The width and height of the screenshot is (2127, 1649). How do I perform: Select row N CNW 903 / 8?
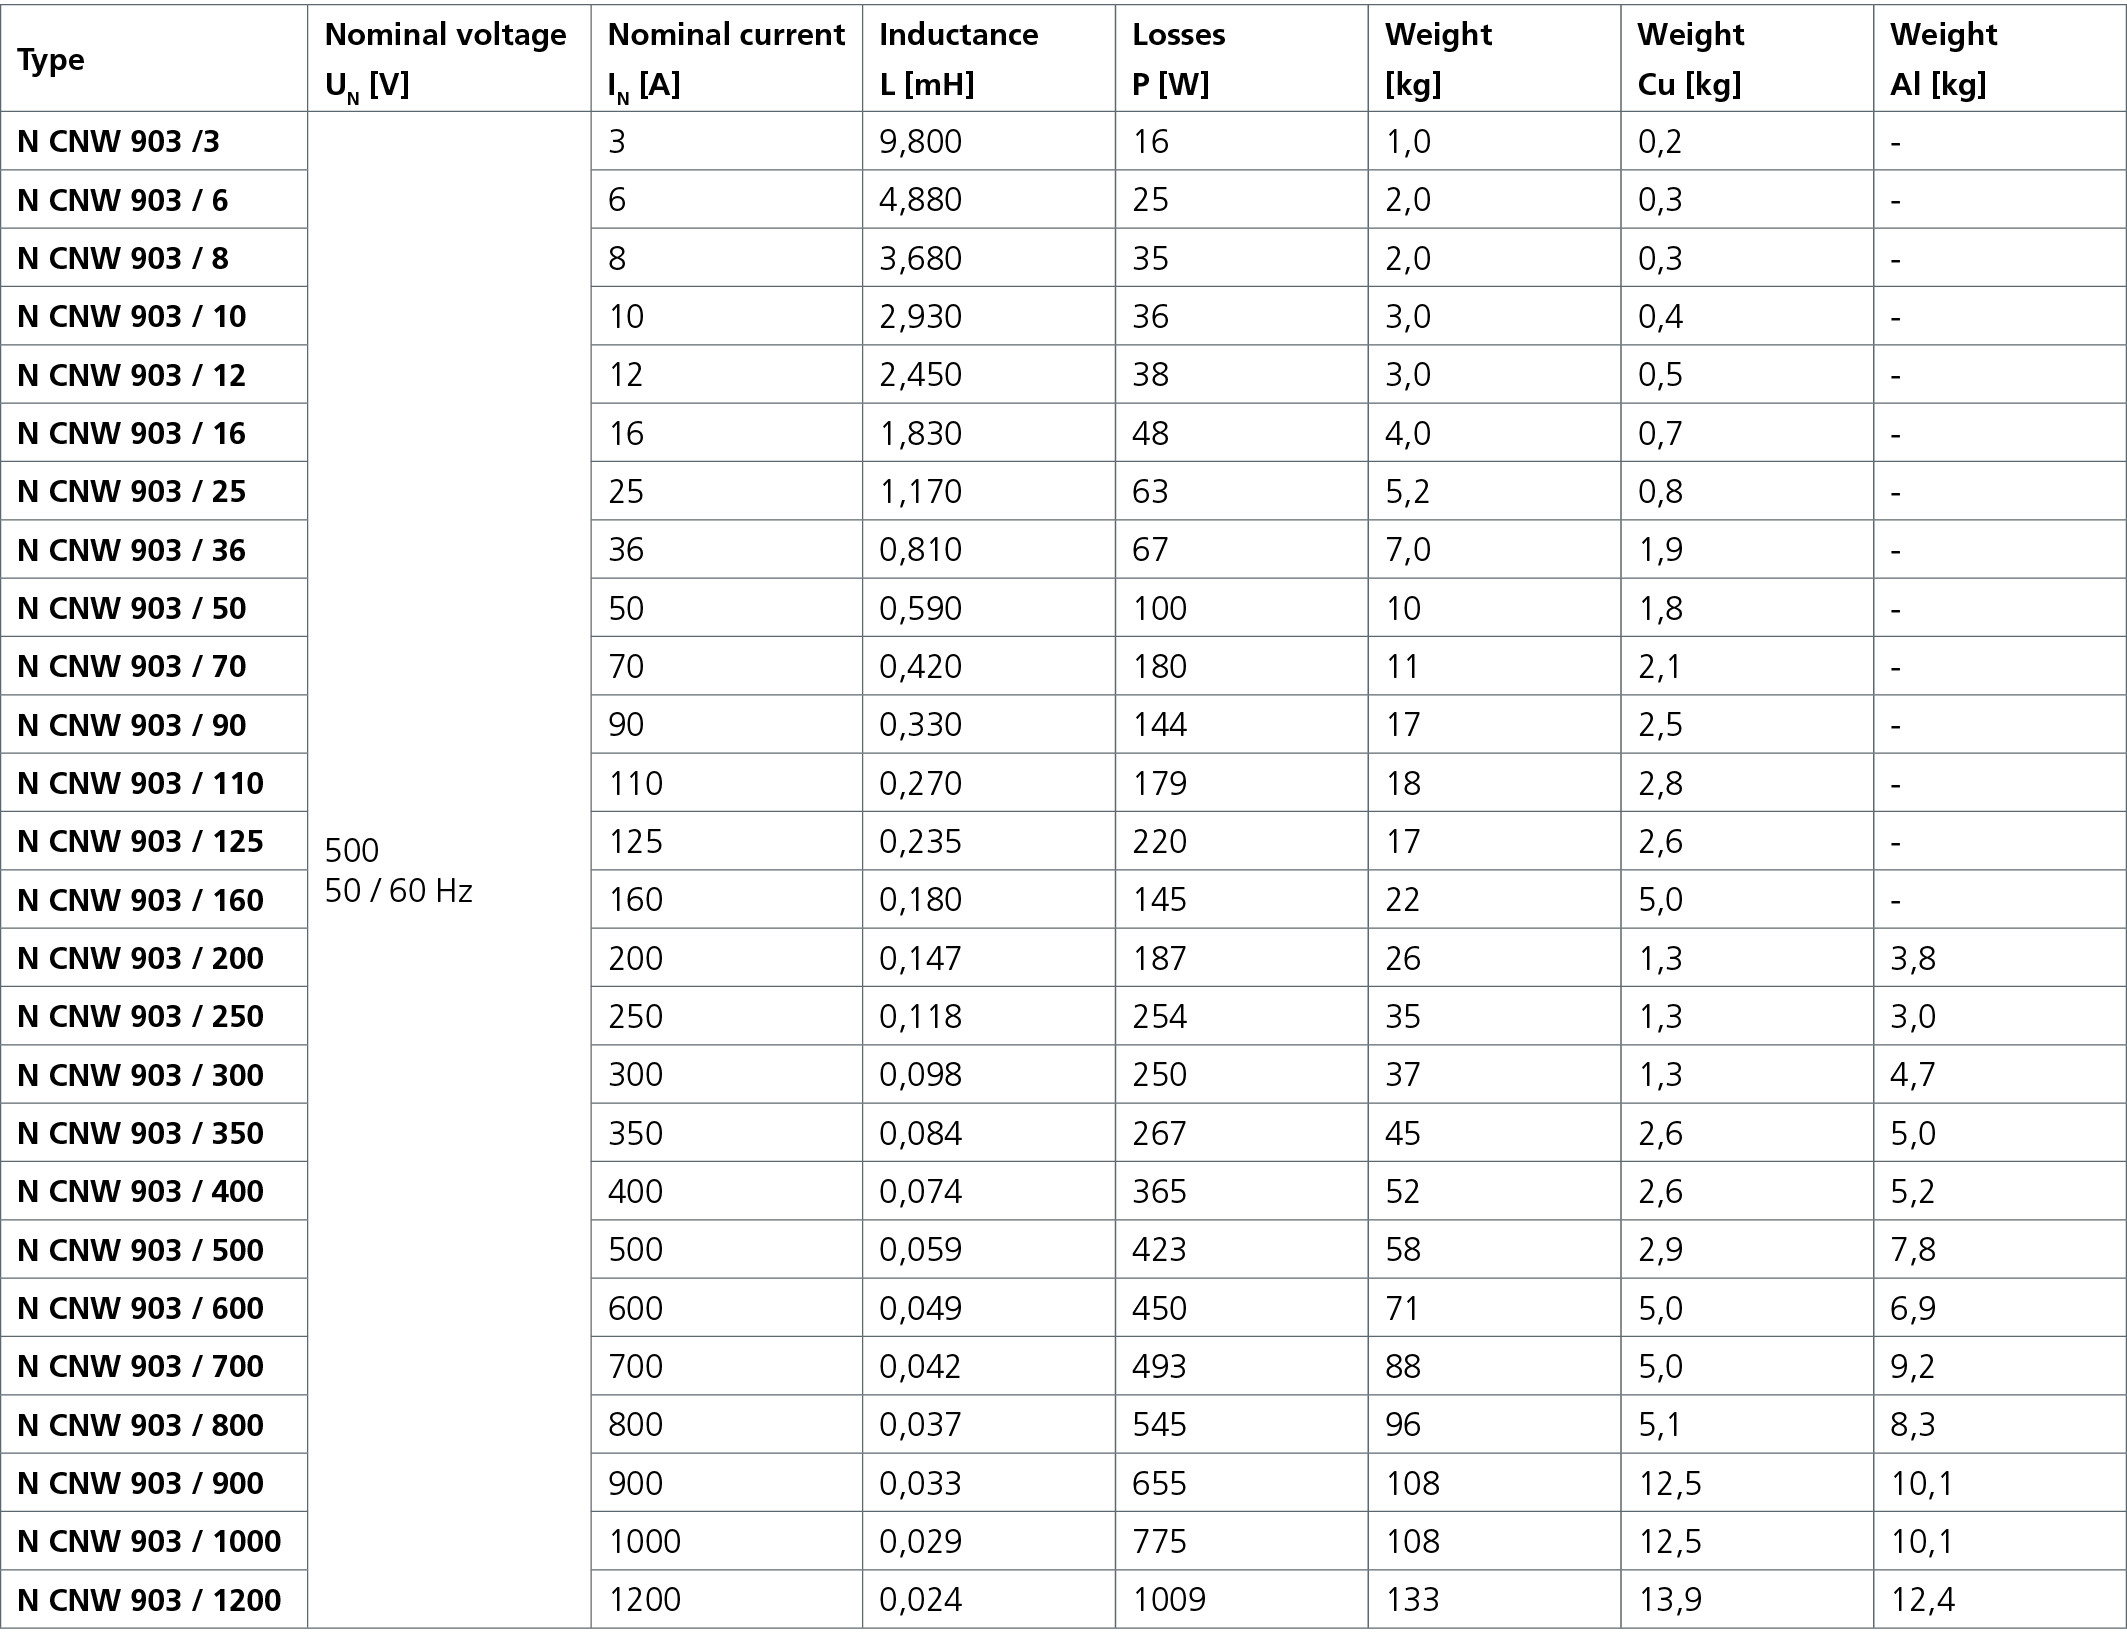tap(1063, 258)
